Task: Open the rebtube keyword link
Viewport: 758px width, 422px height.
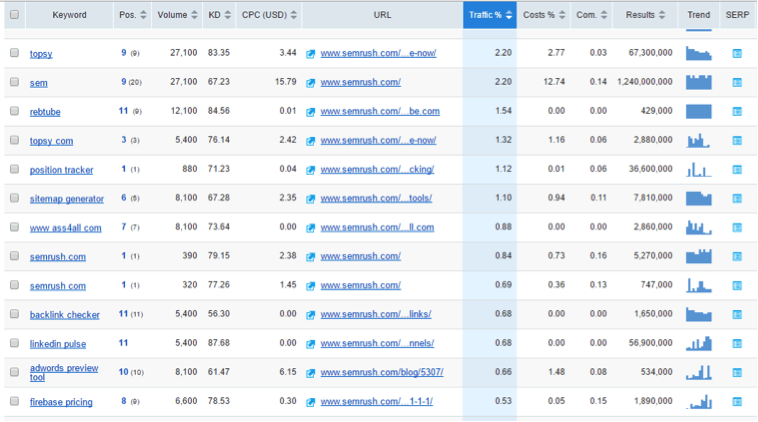Action: pyautogui.click(x=45, y=112)
